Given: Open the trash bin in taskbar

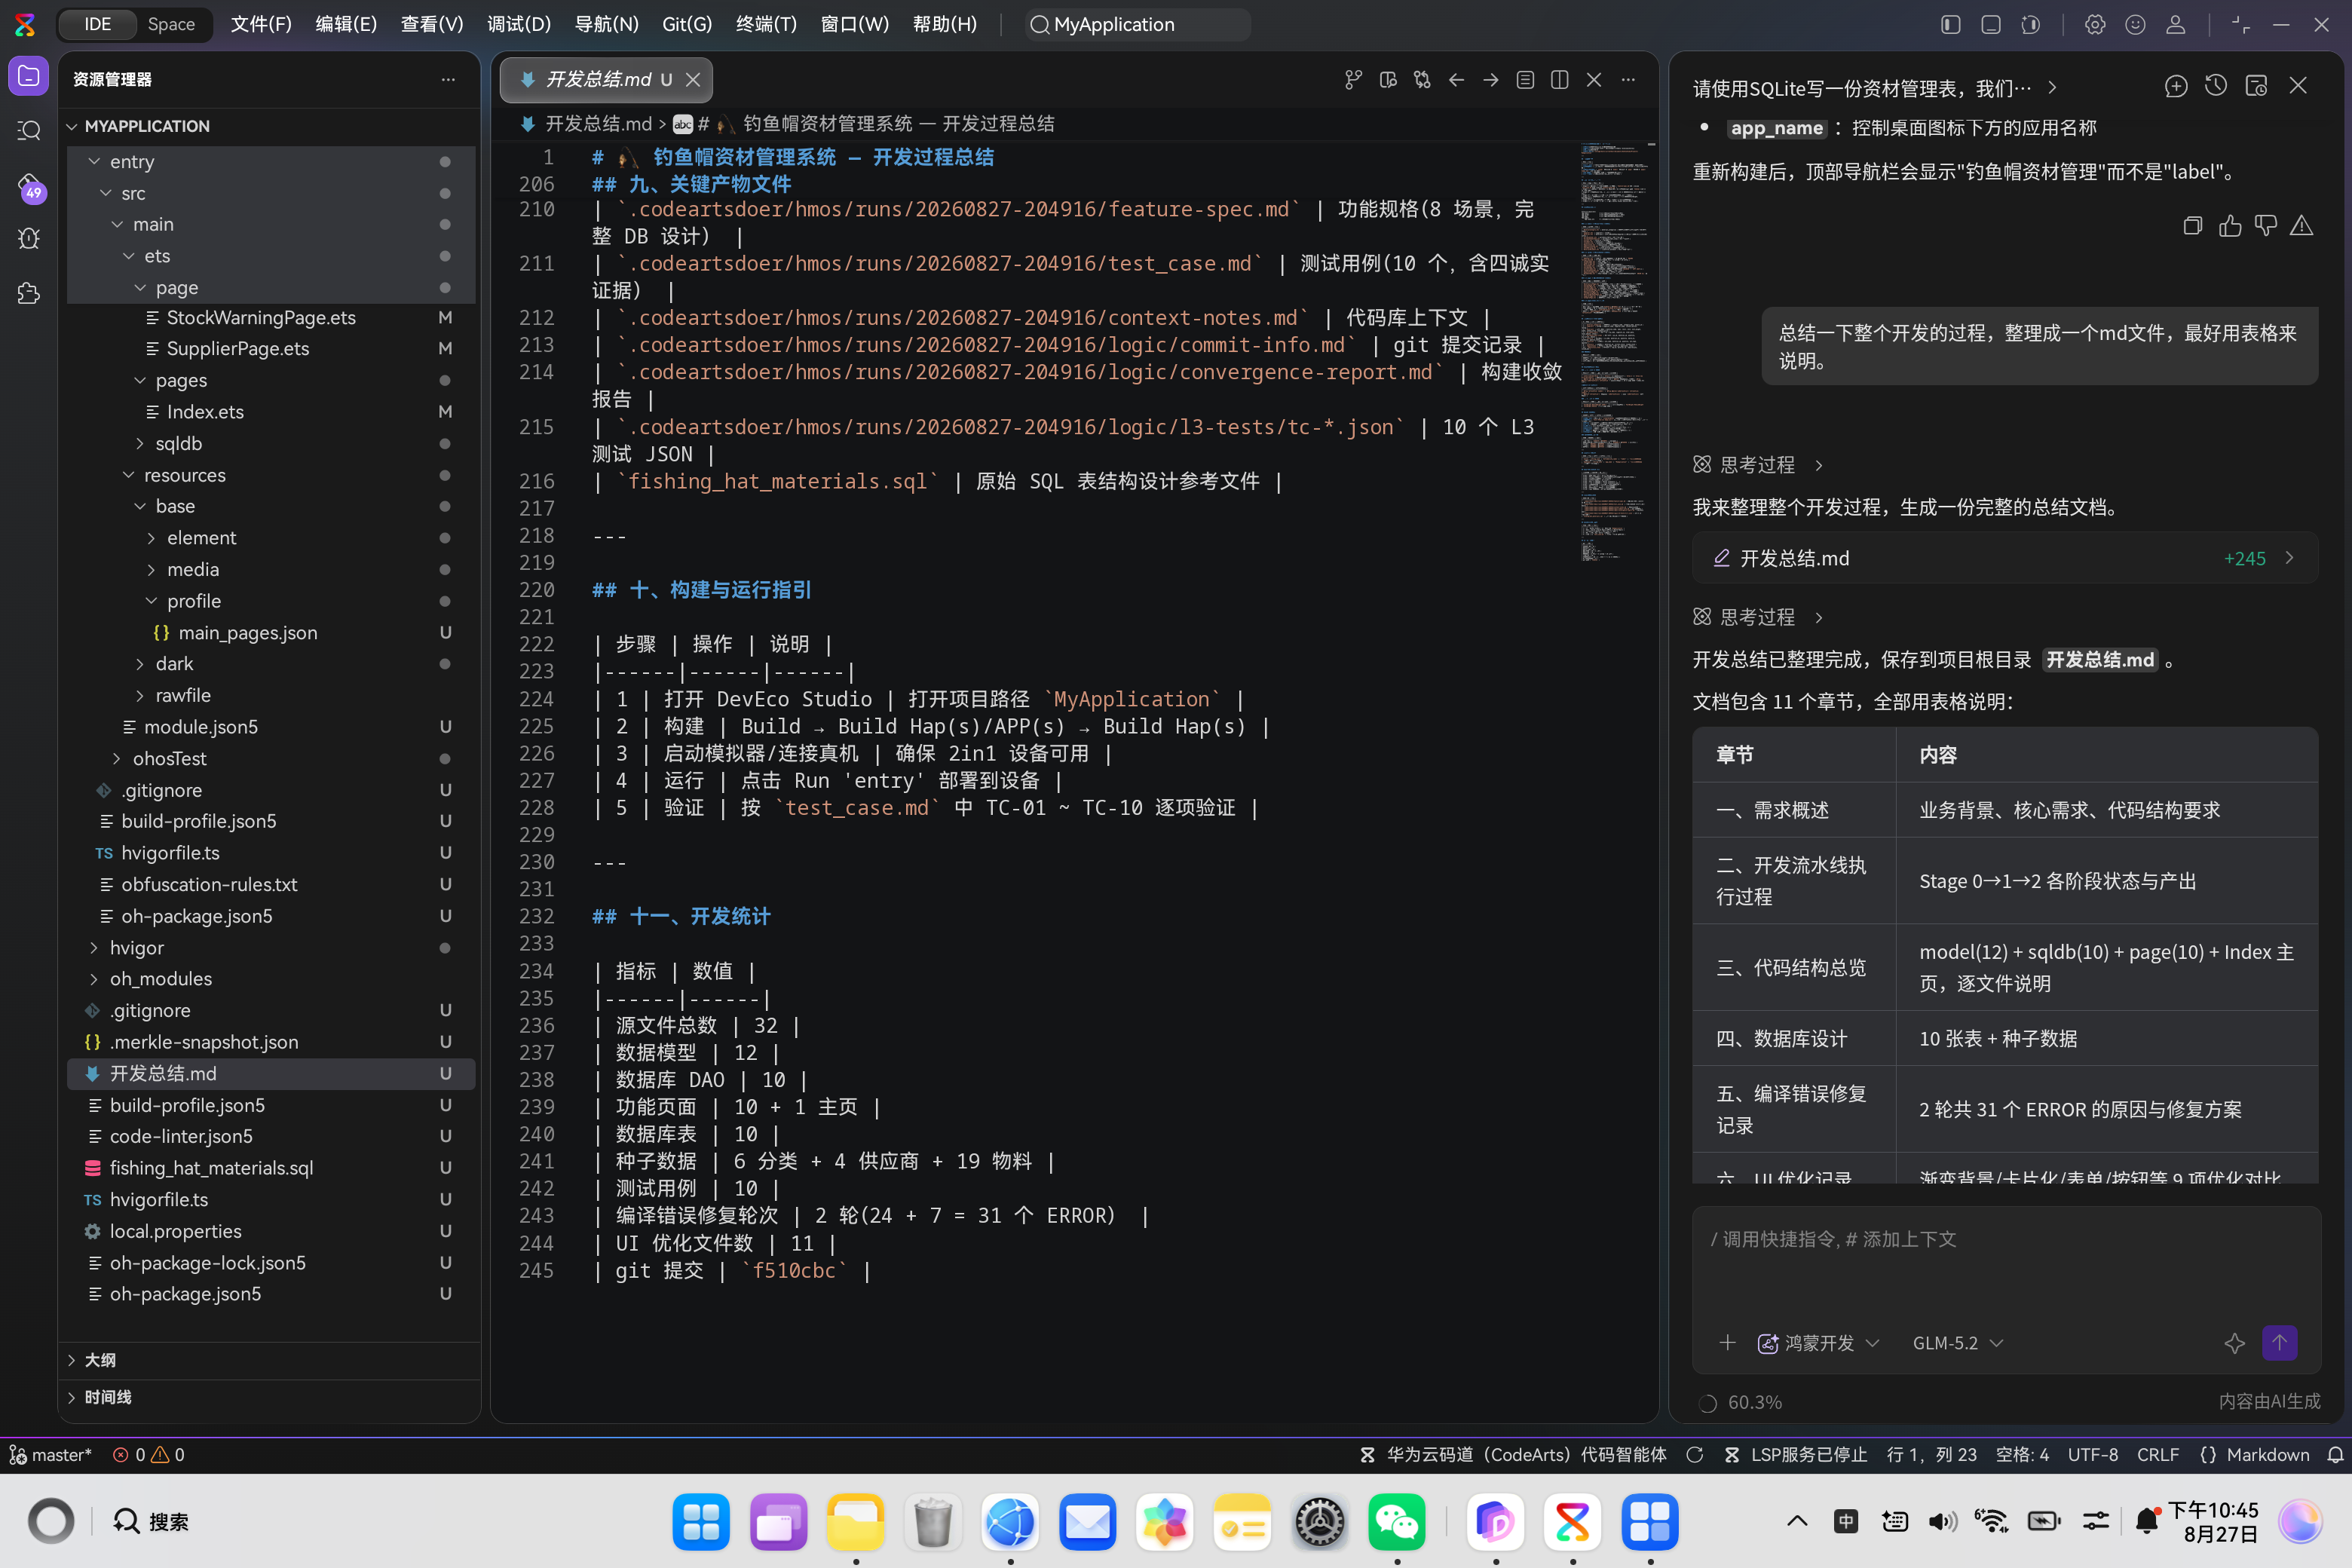Looking at the screenshot, I should (933, 1522).
